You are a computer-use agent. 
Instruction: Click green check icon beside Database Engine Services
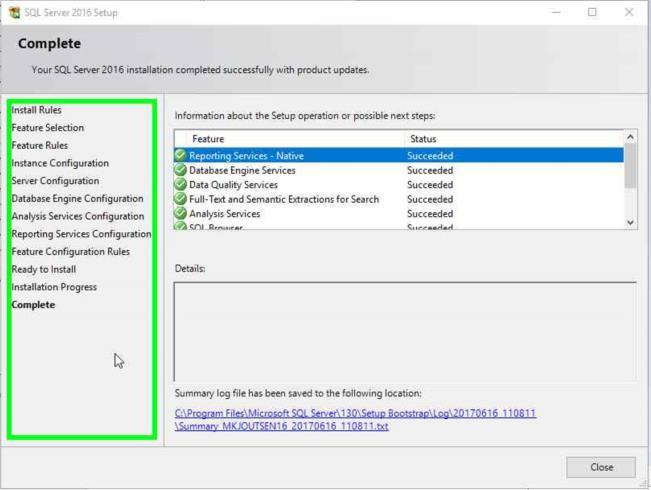[x=180, y=170]
